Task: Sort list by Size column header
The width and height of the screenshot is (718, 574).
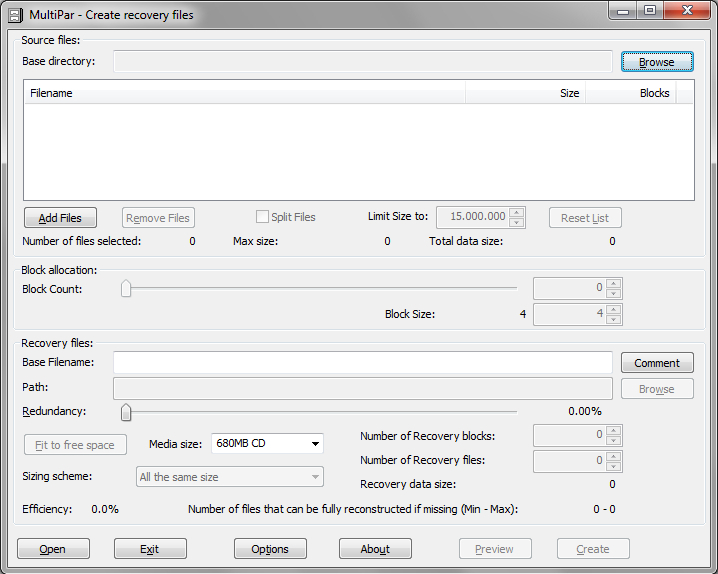Action: pyautogui.click(x=525, y=93)
